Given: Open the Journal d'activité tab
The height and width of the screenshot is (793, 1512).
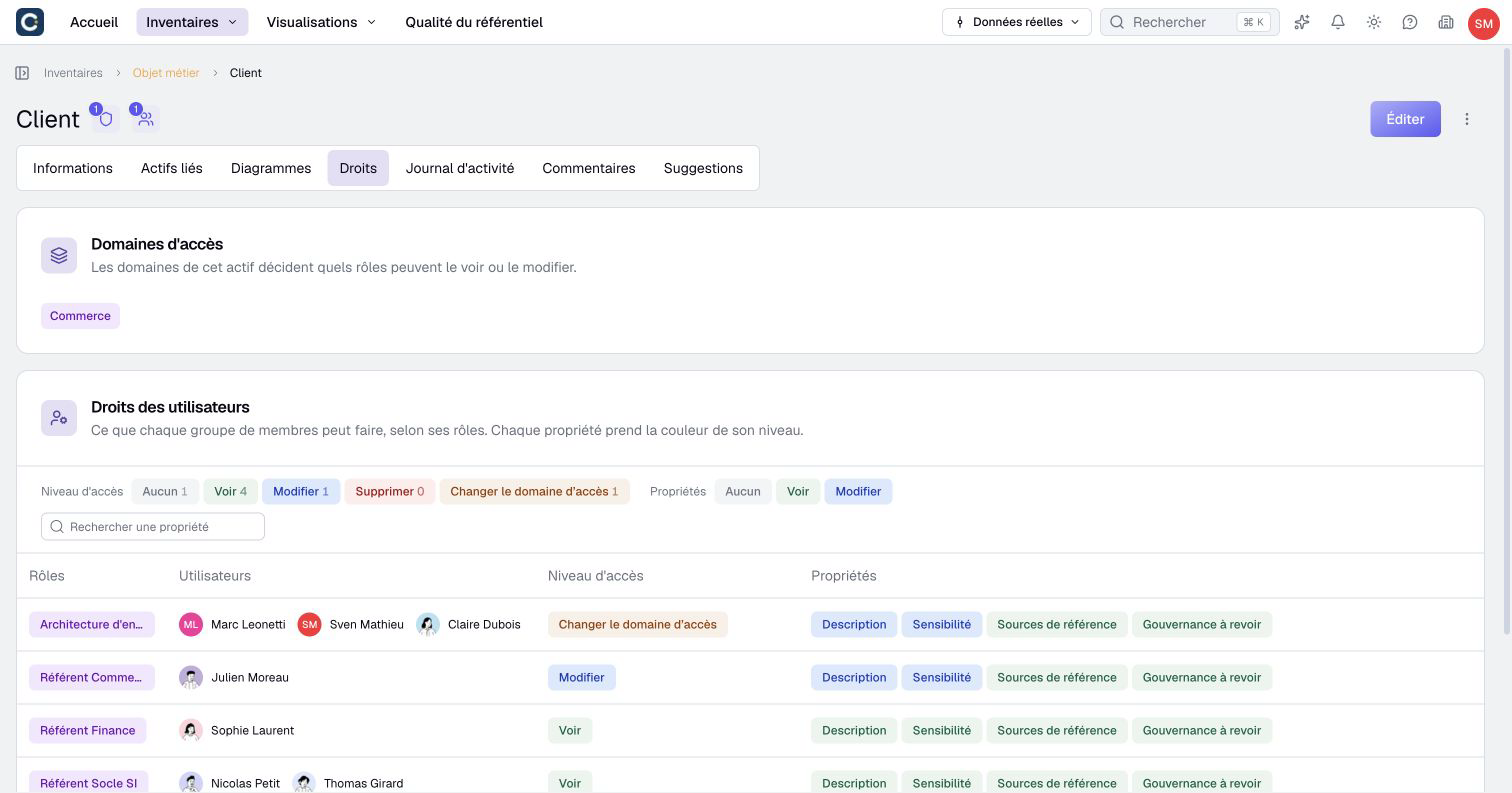Looking at the screenshot, I should 460,168.
